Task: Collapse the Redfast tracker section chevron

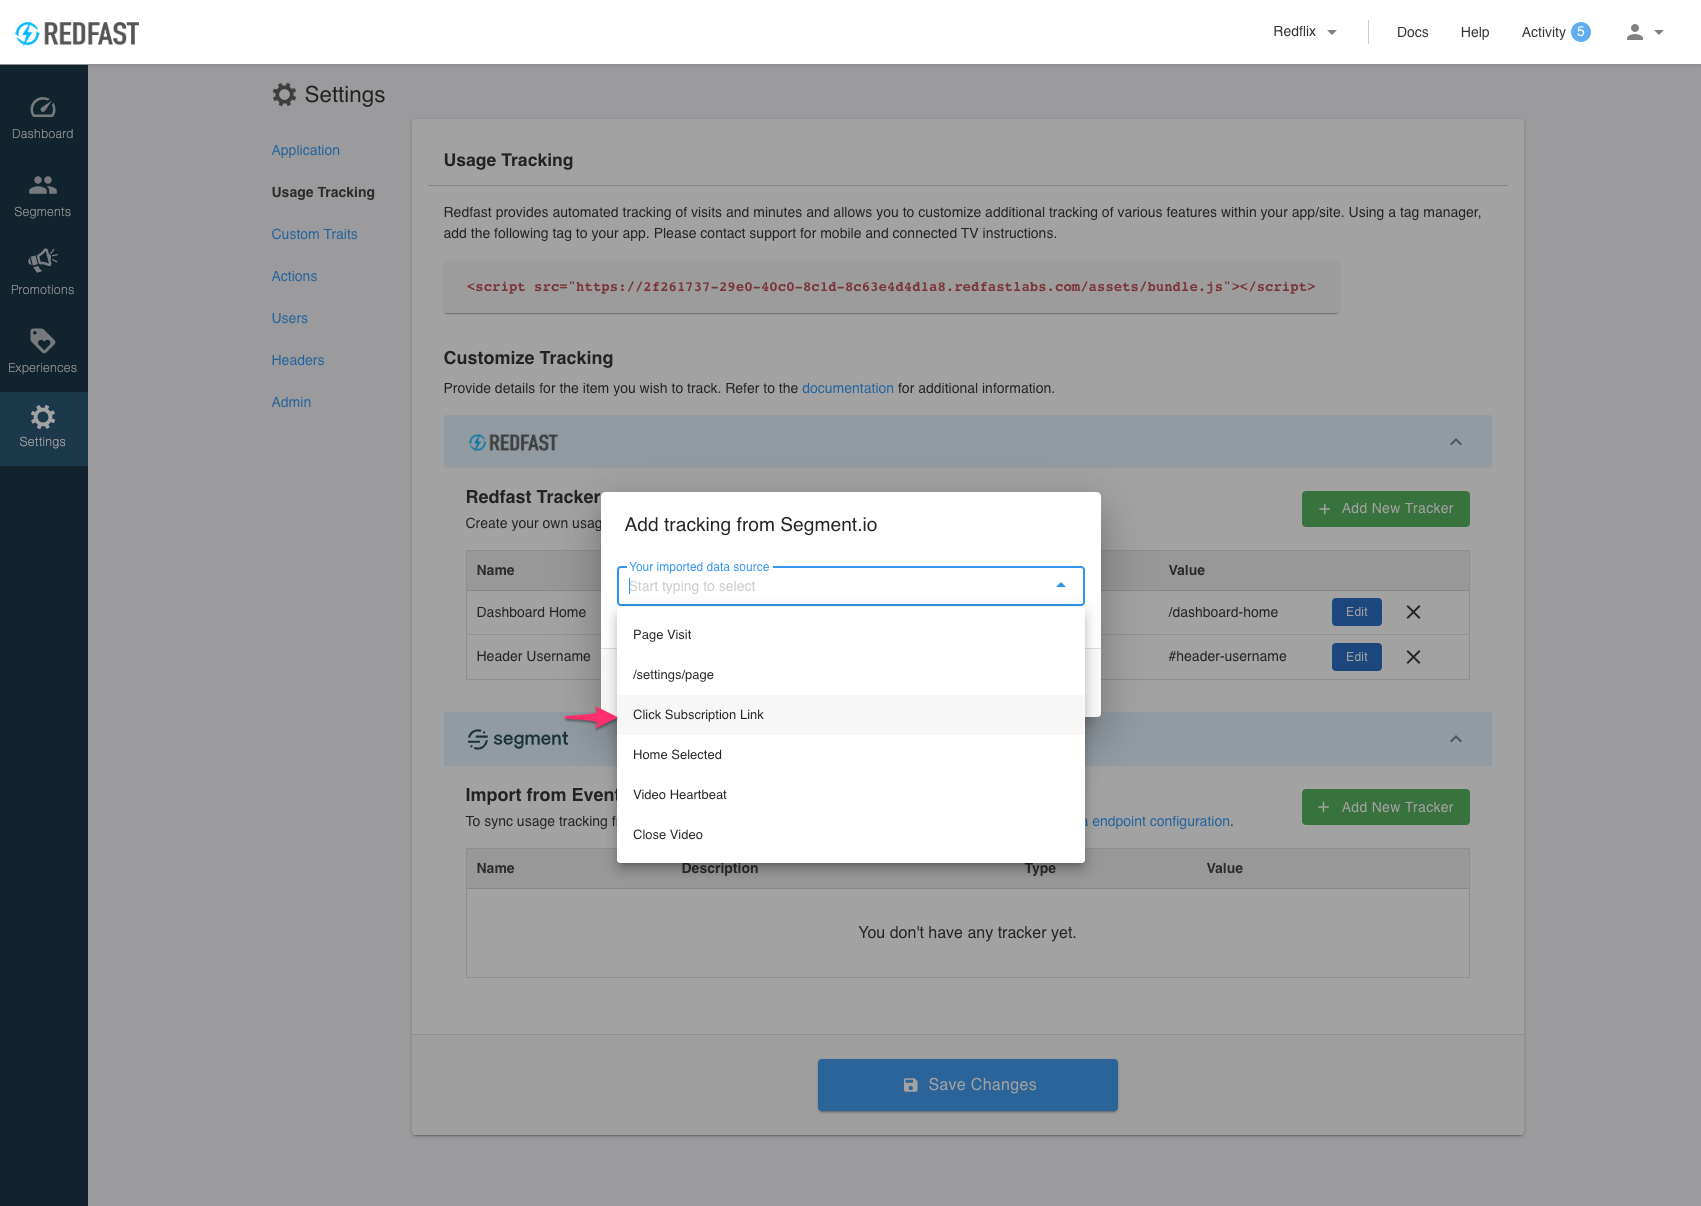Action: pos(1456,442)
